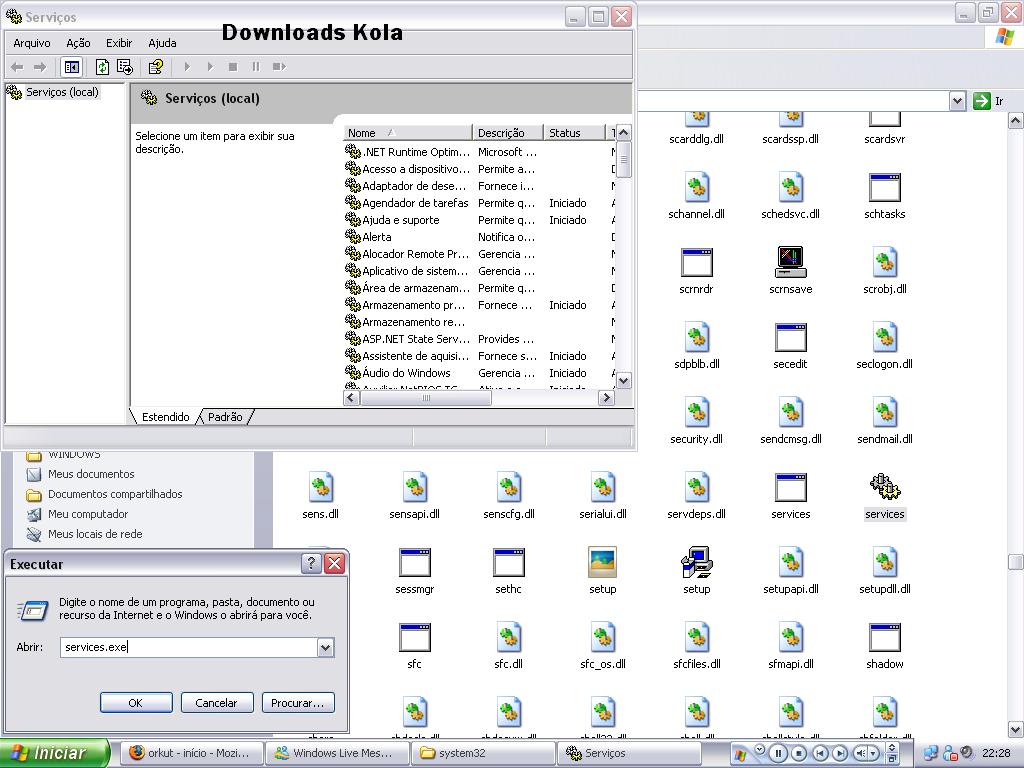Viewport: 1024px width, 768px height.
Task: Click the Ir go button
Action: click(988, 101)
